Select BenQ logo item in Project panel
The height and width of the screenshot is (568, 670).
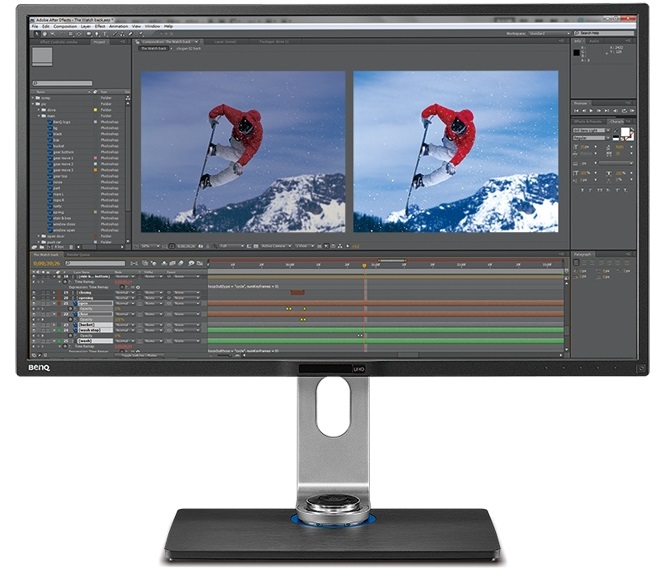coord(60,122)
